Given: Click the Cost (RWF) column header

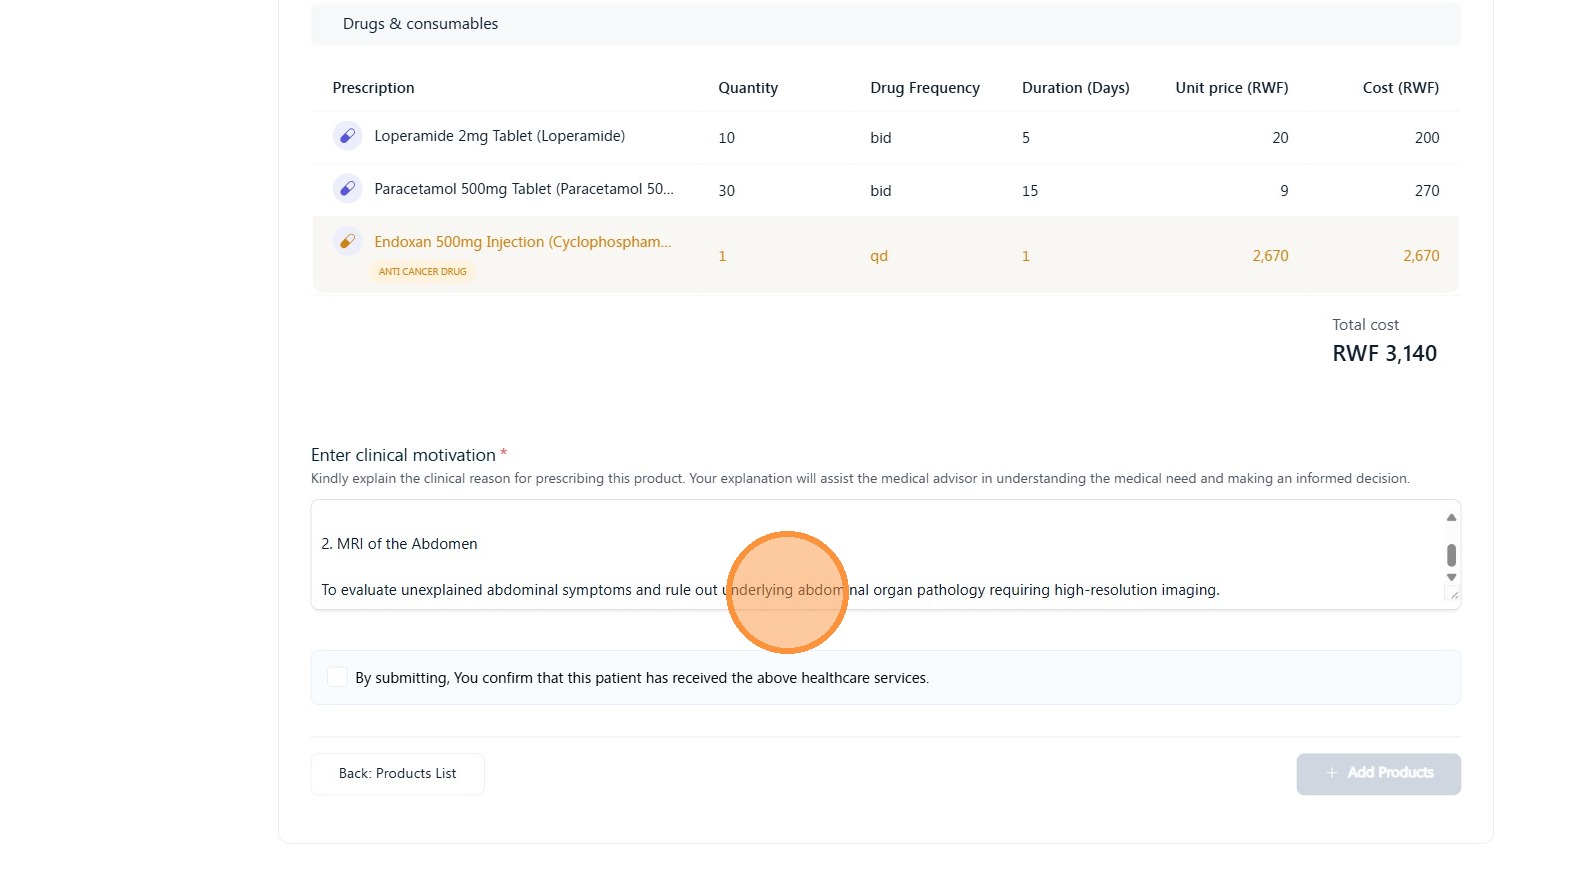Looking at the screenshot, I should click(1401, 88).
